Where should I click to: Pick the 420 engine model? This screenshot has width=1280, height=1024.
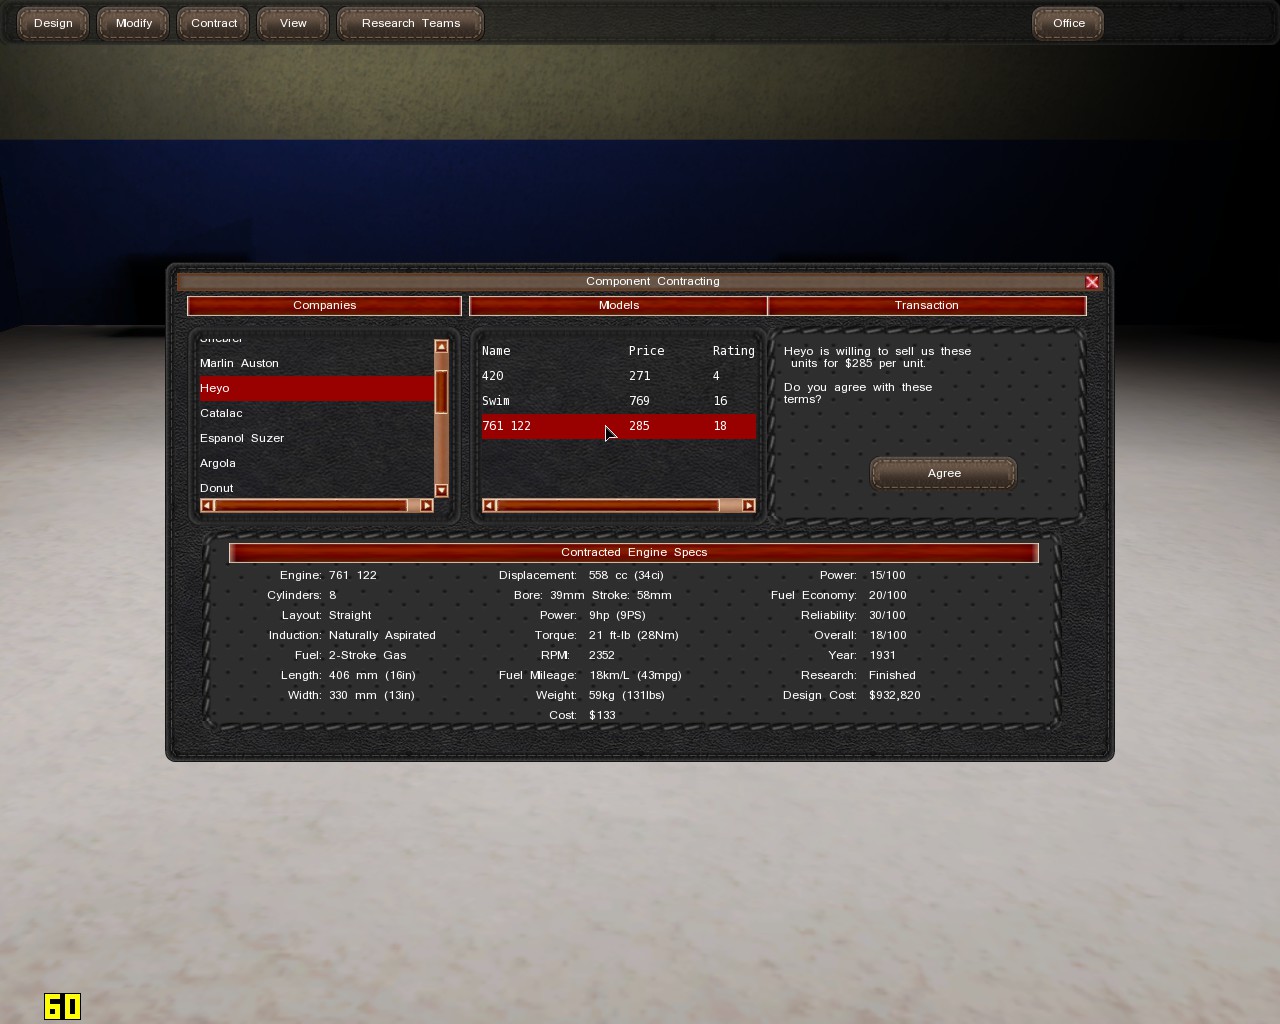coord(493,376)
